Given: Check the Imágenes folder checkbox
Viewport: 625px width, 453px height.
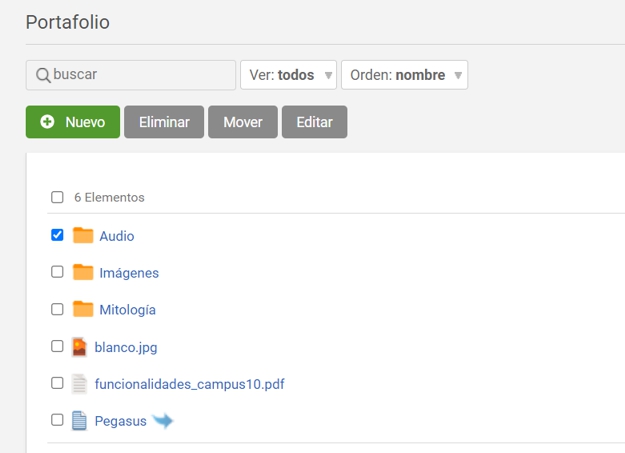Looking at the screenshot, I should 57,272.
